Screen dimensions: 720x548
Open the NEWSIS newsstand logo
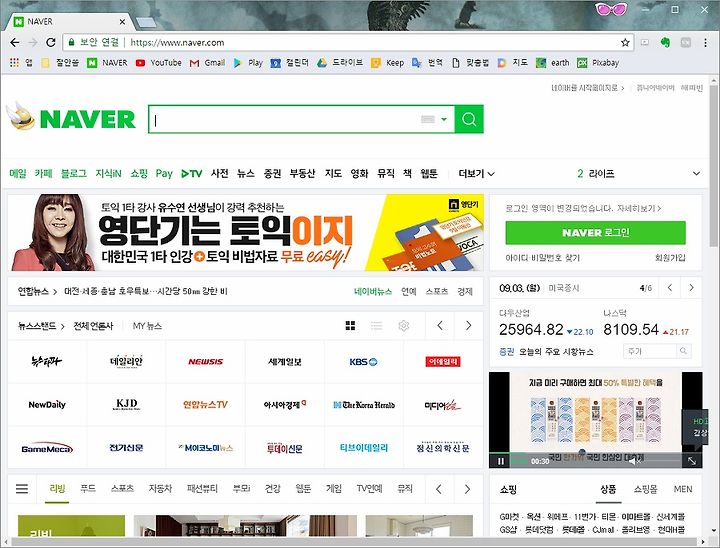pos(205,362)
